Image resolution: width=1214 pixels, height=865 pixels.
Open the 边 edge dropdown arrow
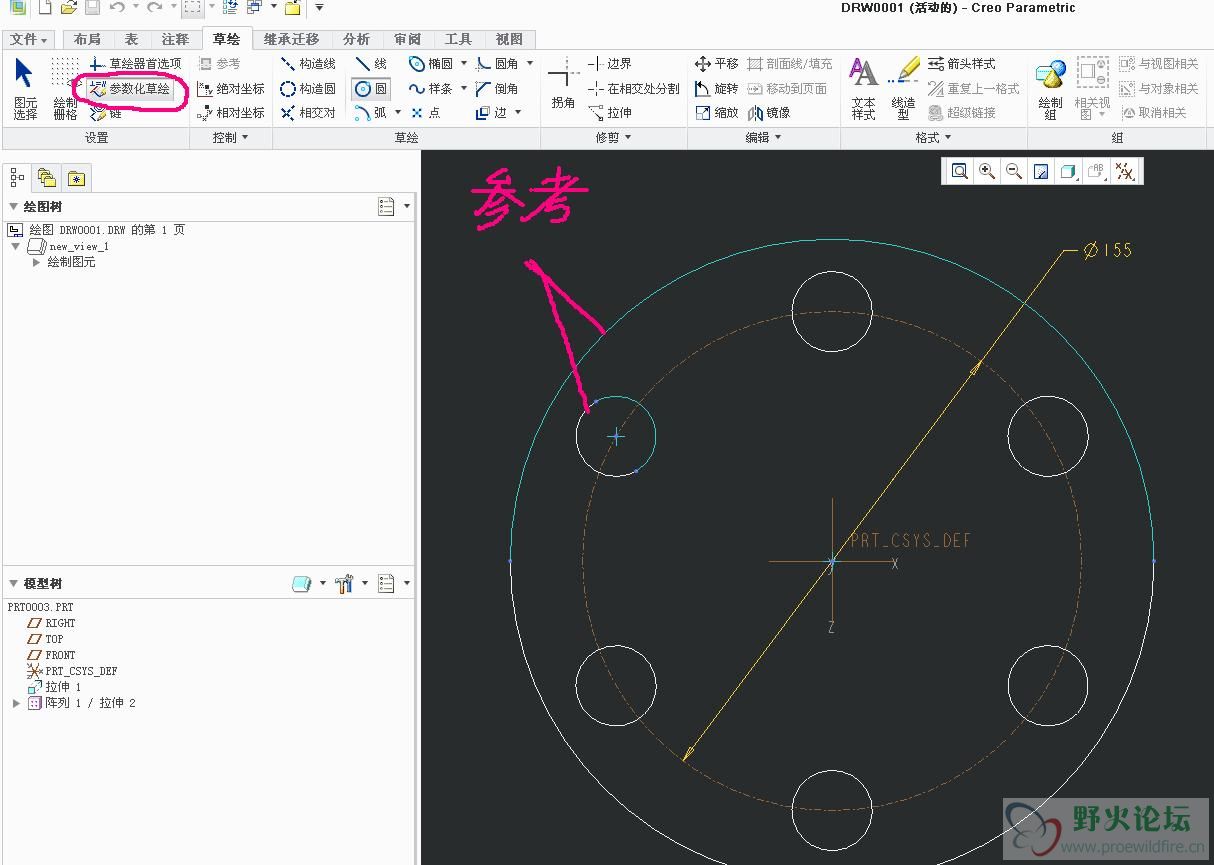[518, 113]
